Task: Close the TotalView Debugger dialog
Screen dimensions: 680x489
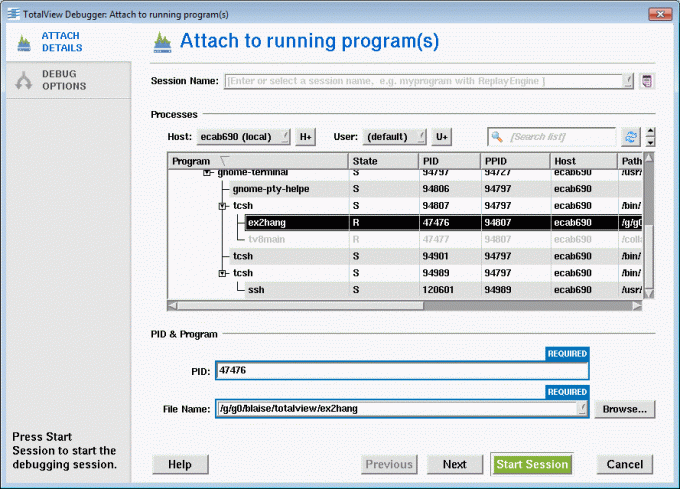Action: point(660,14)
